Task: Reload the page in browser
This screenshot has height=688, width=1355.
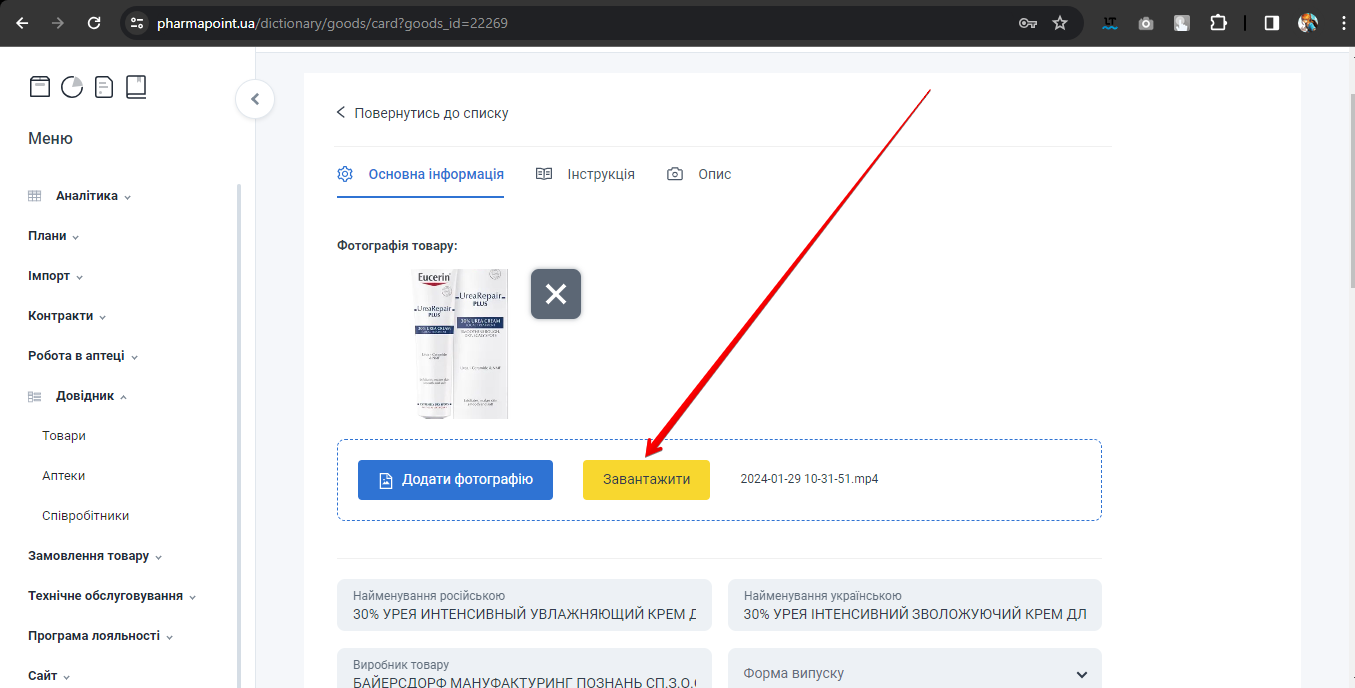Action: click(x=94, y=23)
